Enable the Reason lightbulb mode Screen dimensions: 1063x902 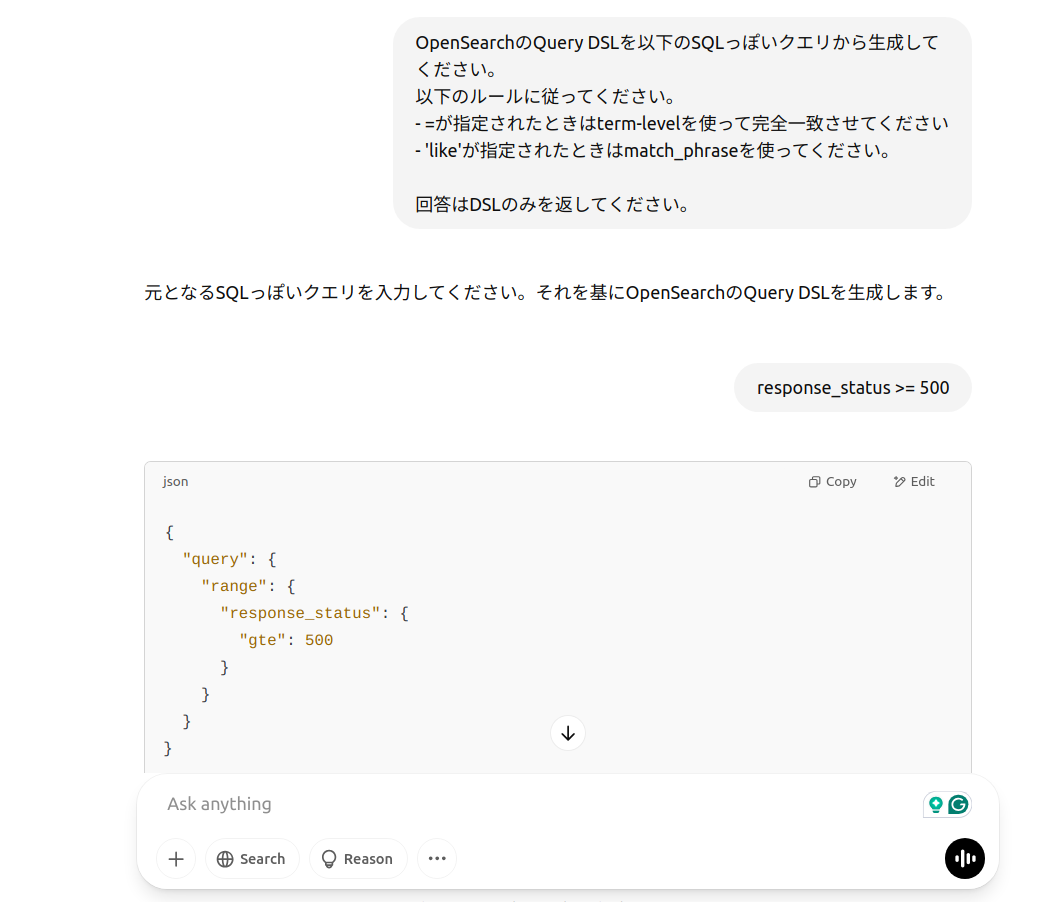point(358,859)
